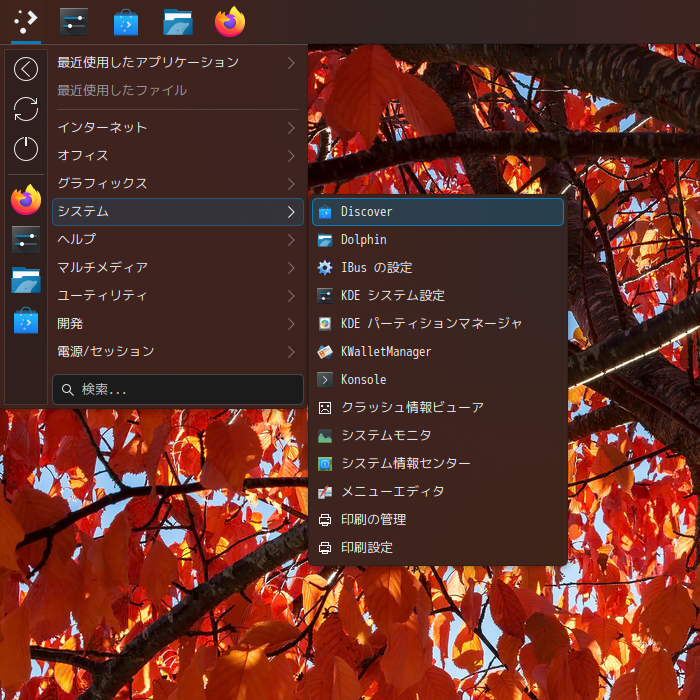700x700 pixels.
Task: Open System Settings from the top panel
Action: tap(74, 22)
